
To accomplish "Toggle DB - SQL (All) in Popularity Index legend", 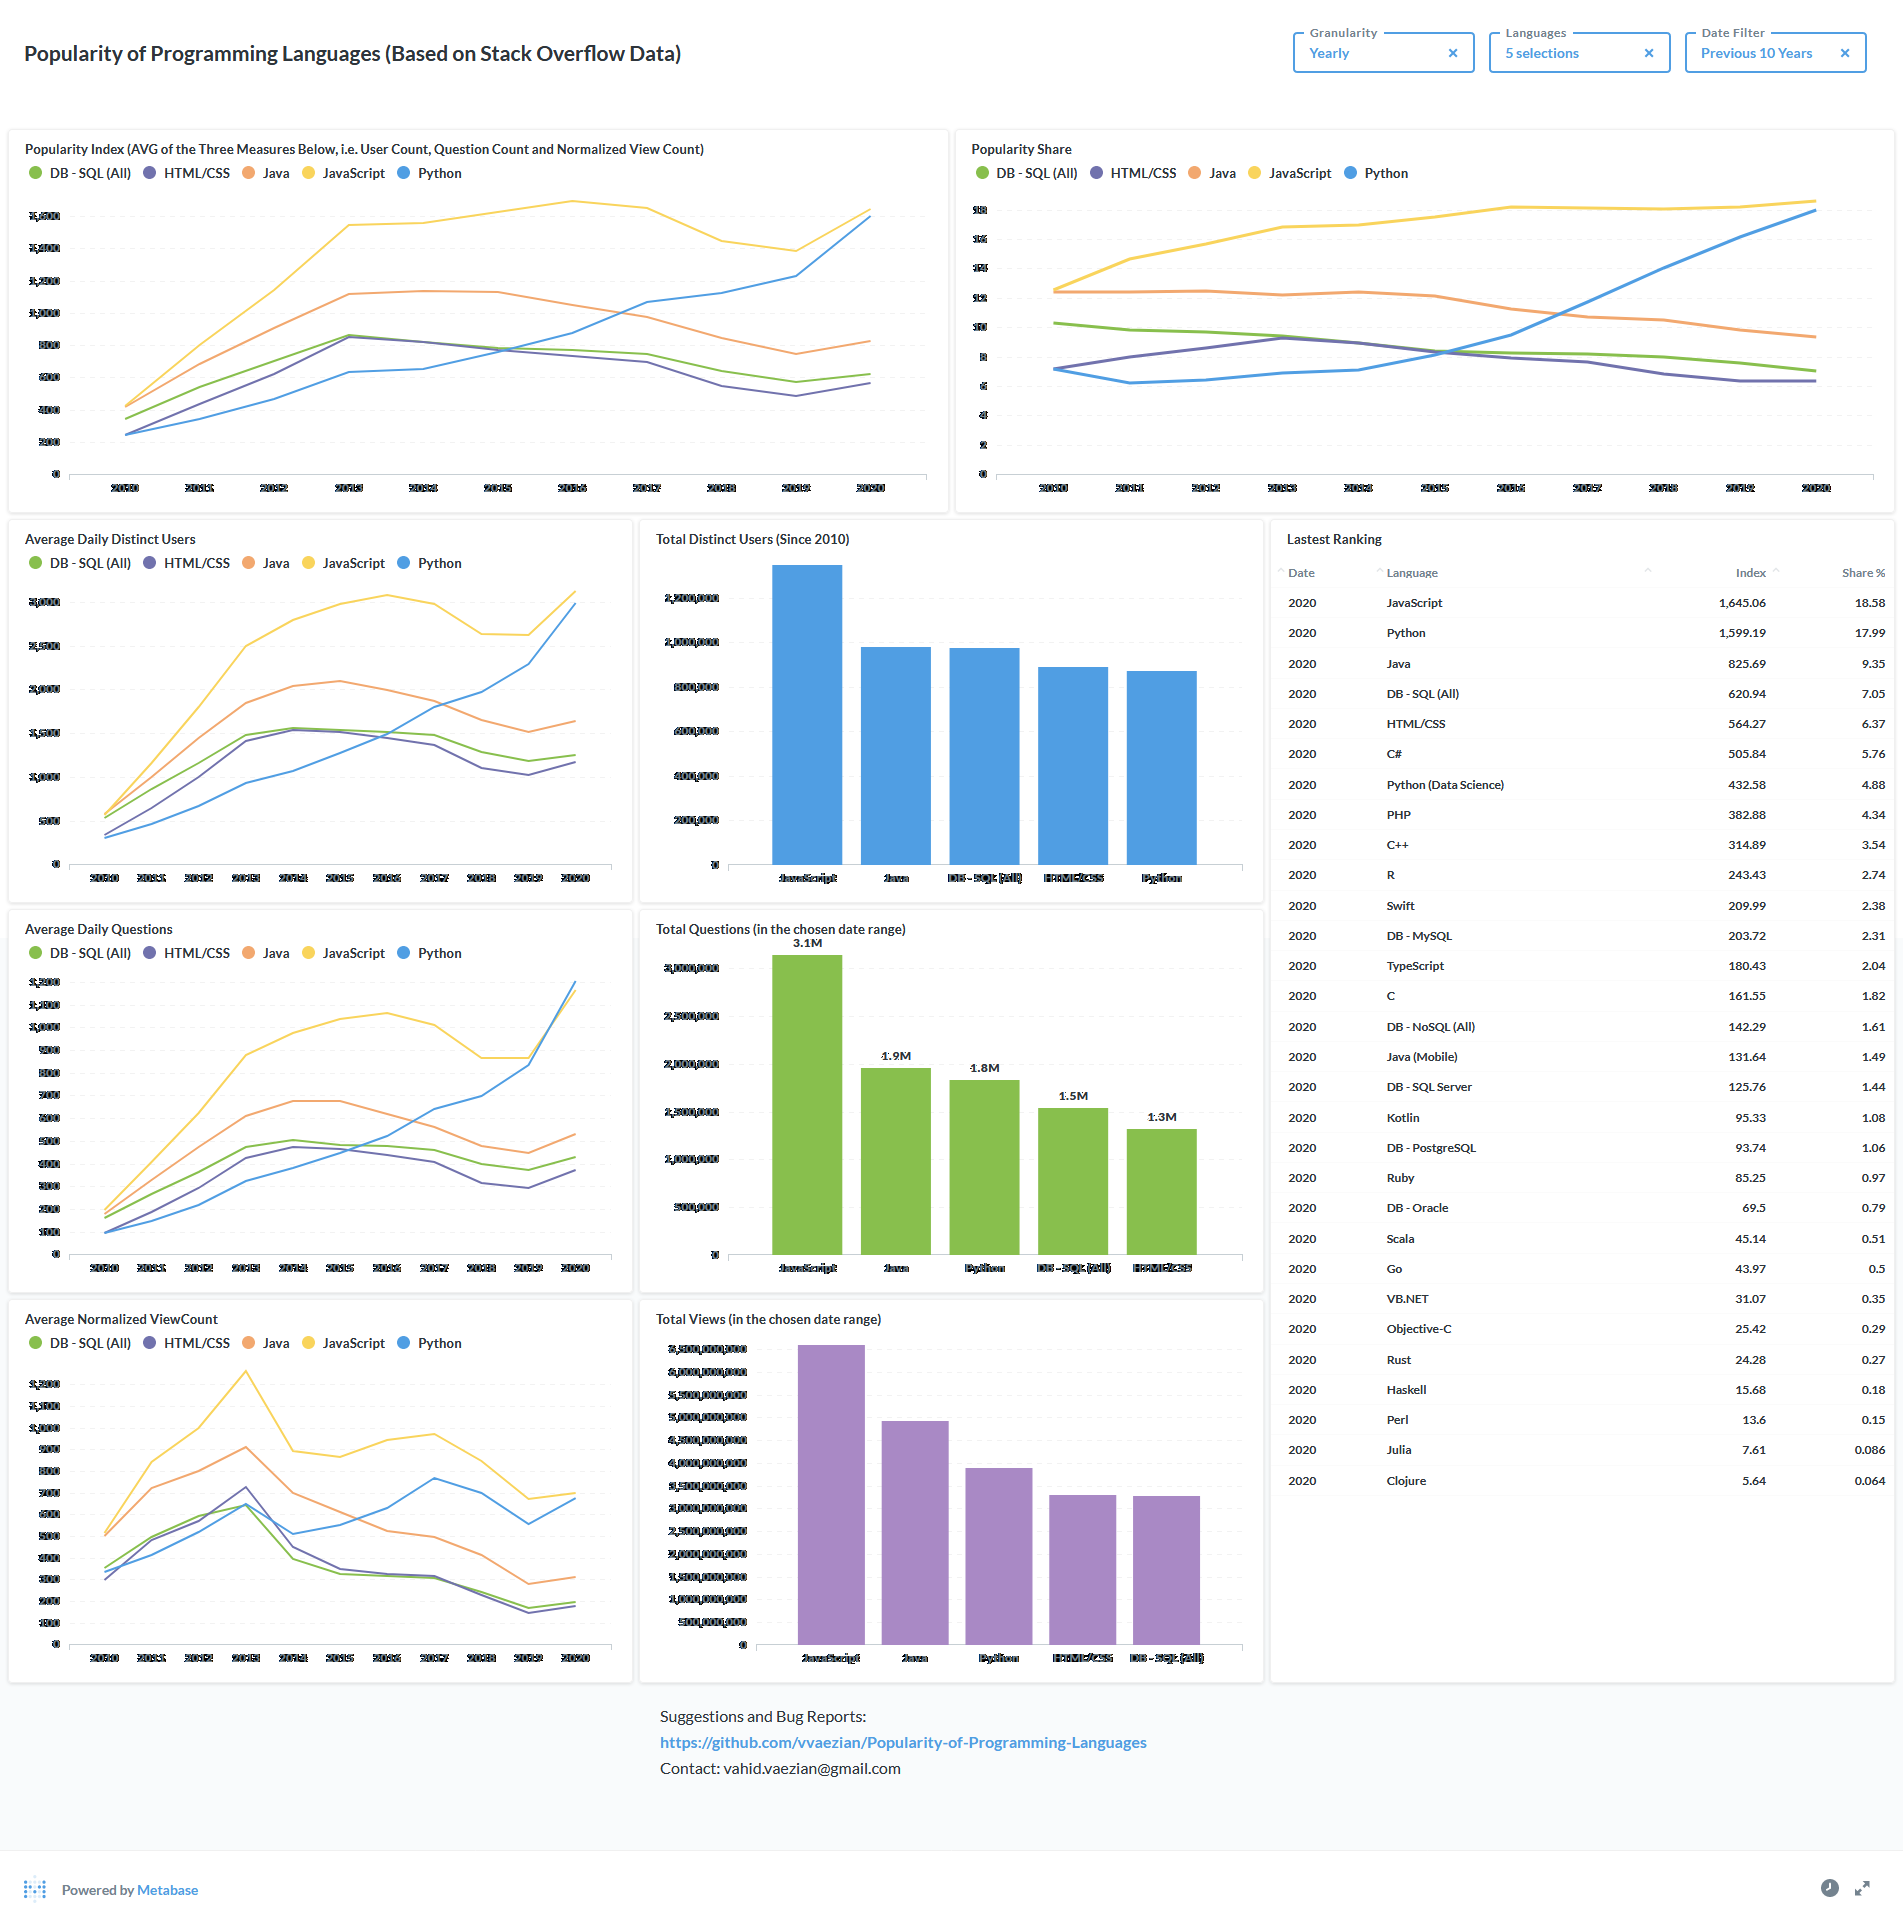I will click(x=80, y=173).
